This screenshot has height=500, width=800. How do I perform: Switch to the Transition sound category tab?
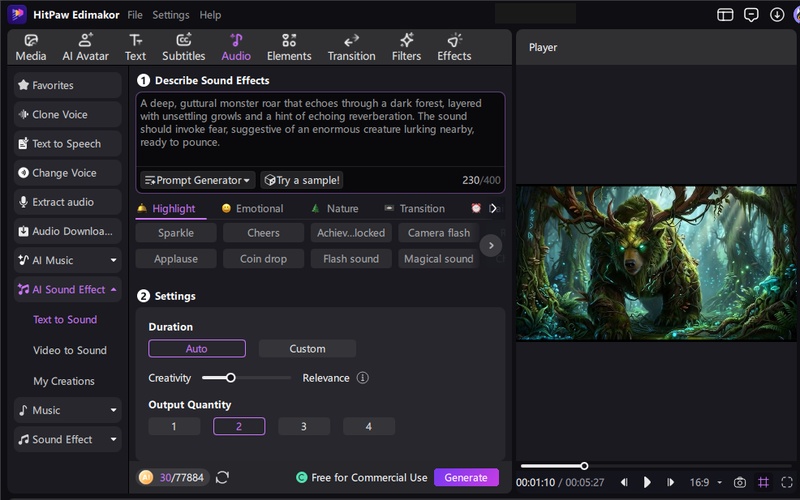[x=414, y=208]
